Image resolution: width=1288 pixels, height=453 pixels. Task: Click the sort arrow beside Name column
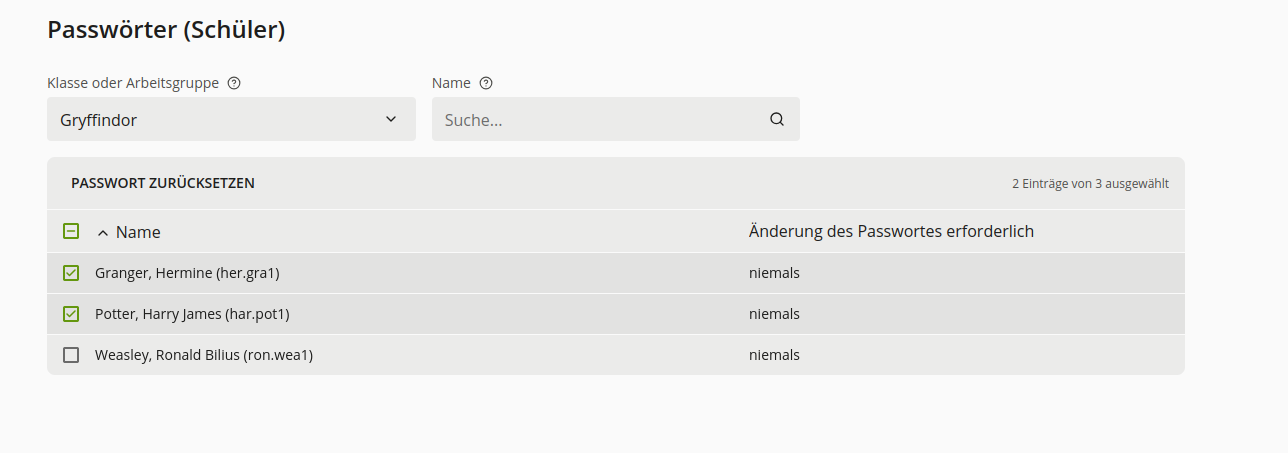point(102,232)
